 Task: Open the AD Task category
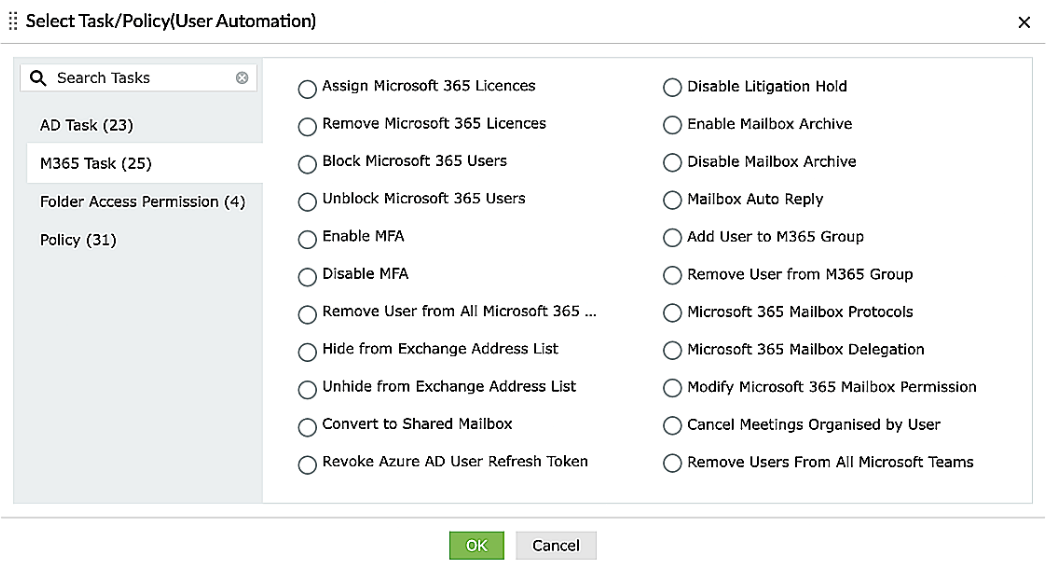(x=86, y=125)
